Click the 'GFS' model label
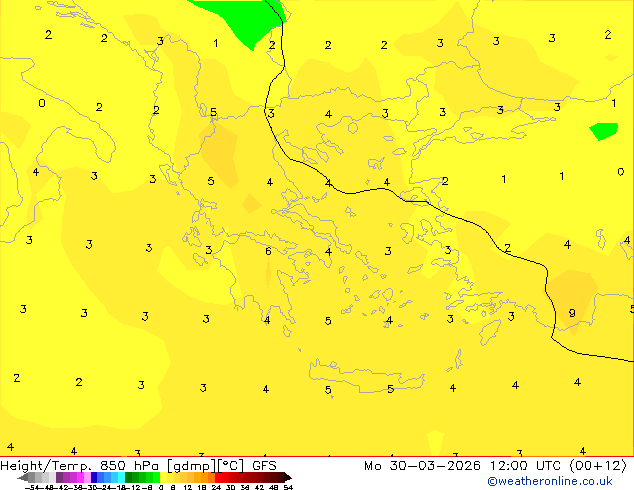The image size is (634, 490). [264, 466]
